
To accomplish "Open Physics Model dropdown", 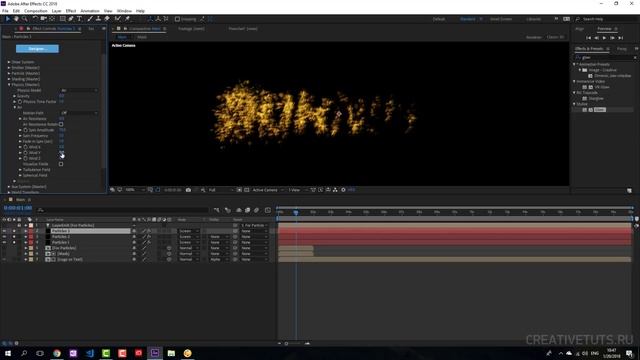I will [x=79, y=90].
